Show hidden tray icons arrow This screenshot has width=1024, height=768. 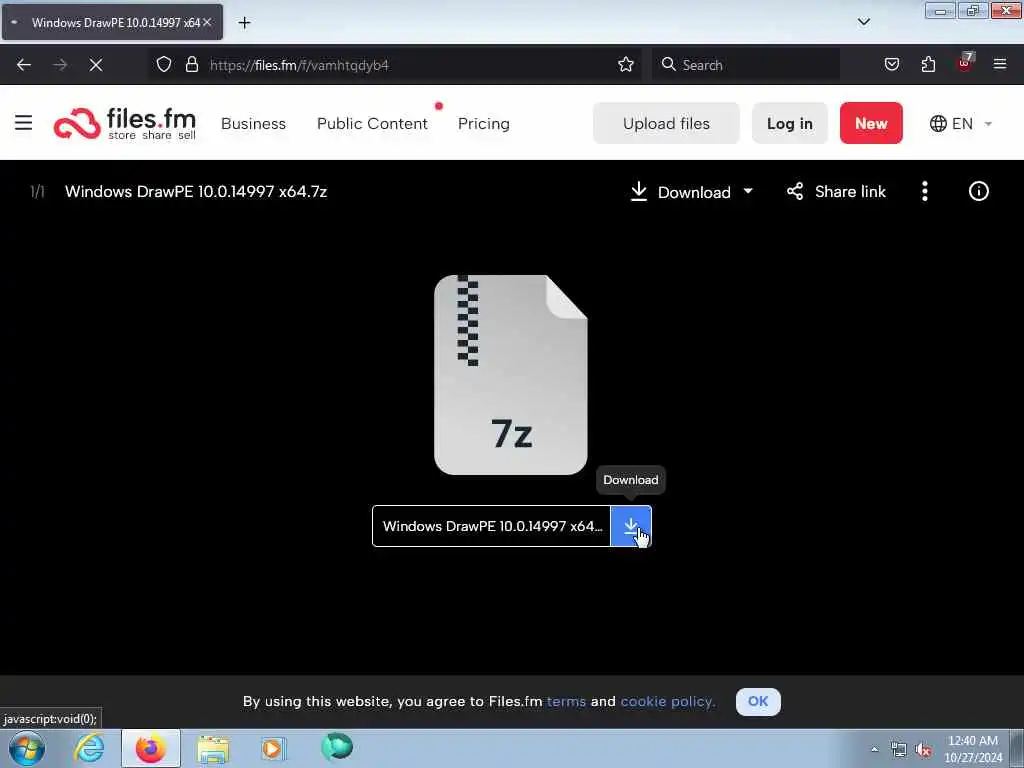point(874,749)
